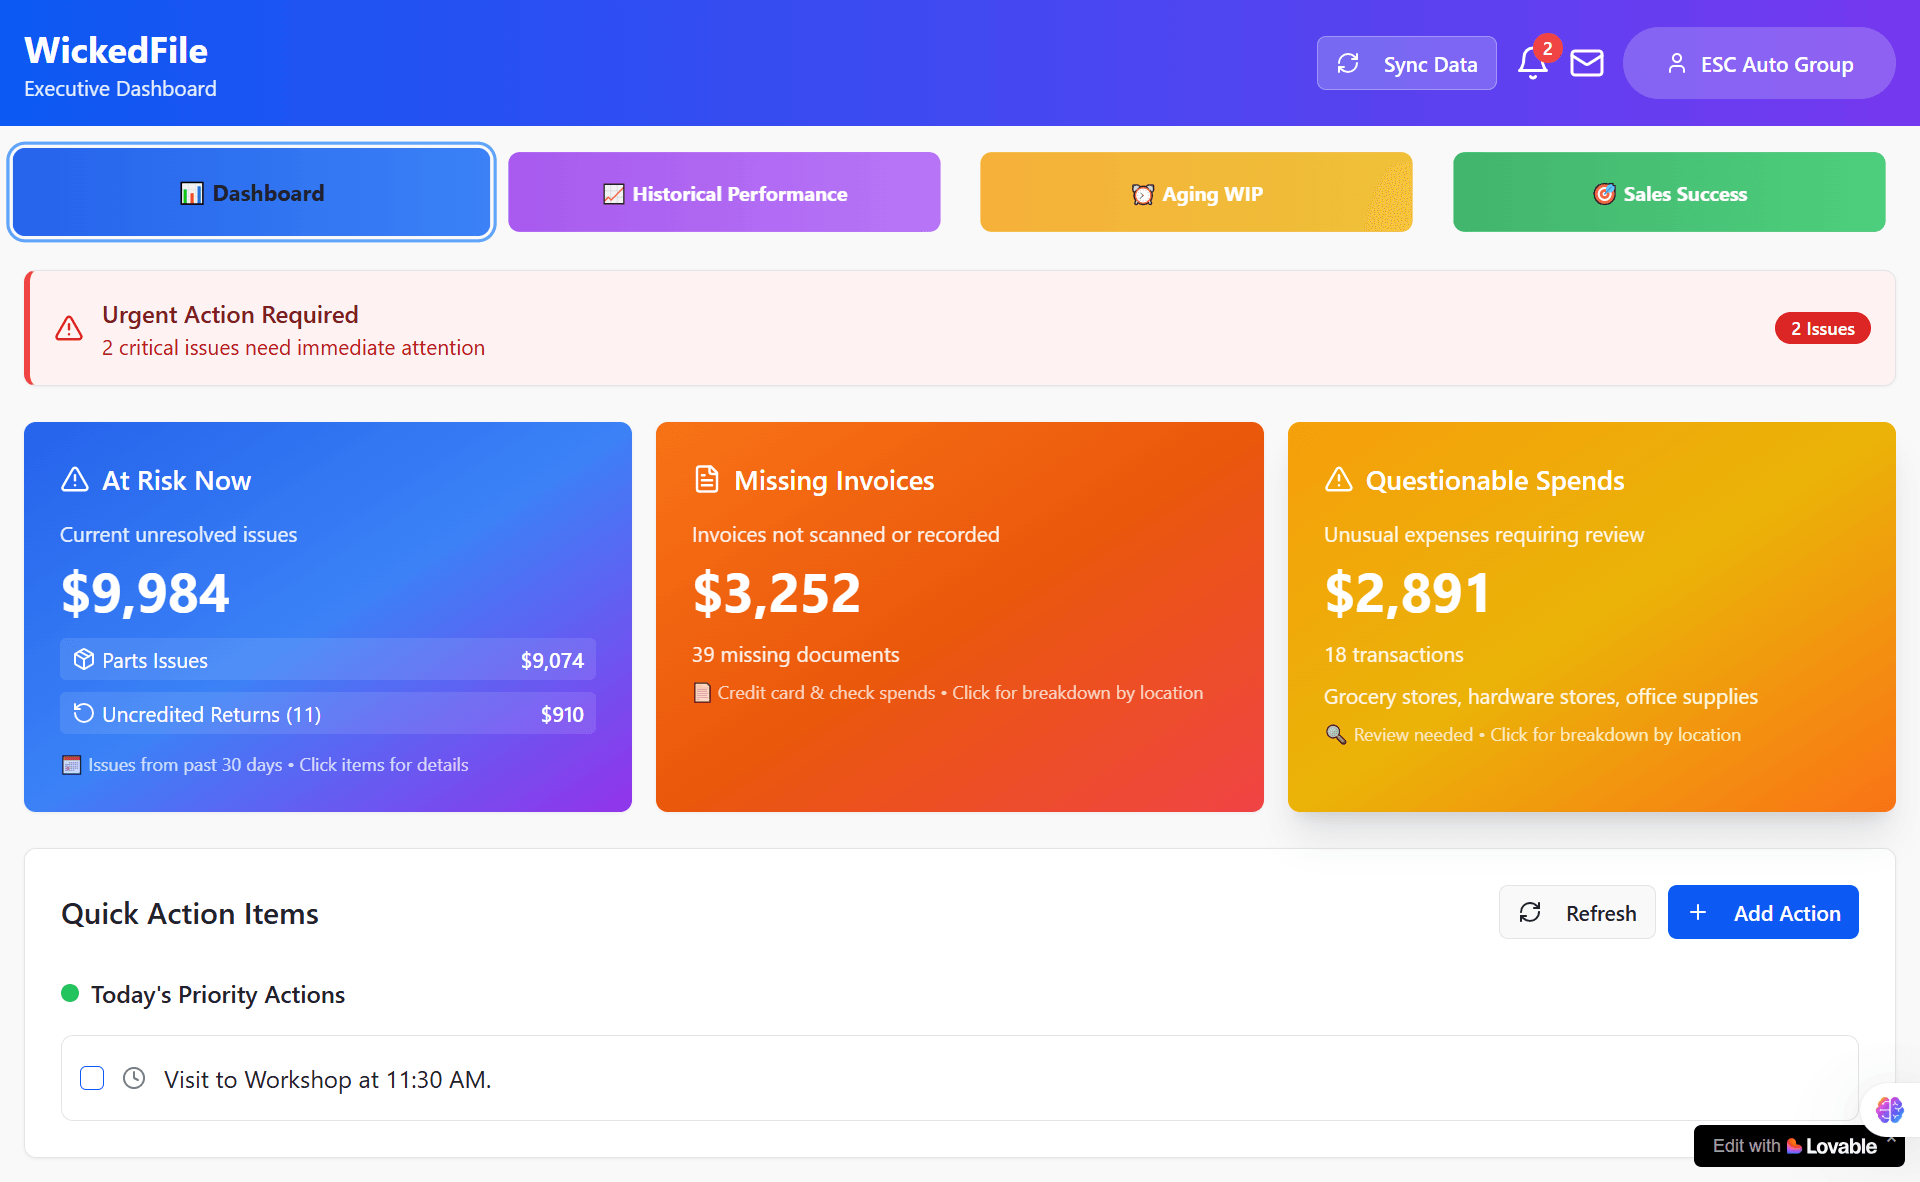The width and height of the screenshot is (1920, 1182).
Task: Open the notifications bell with 2 alerts
Action: point(1533,63)
